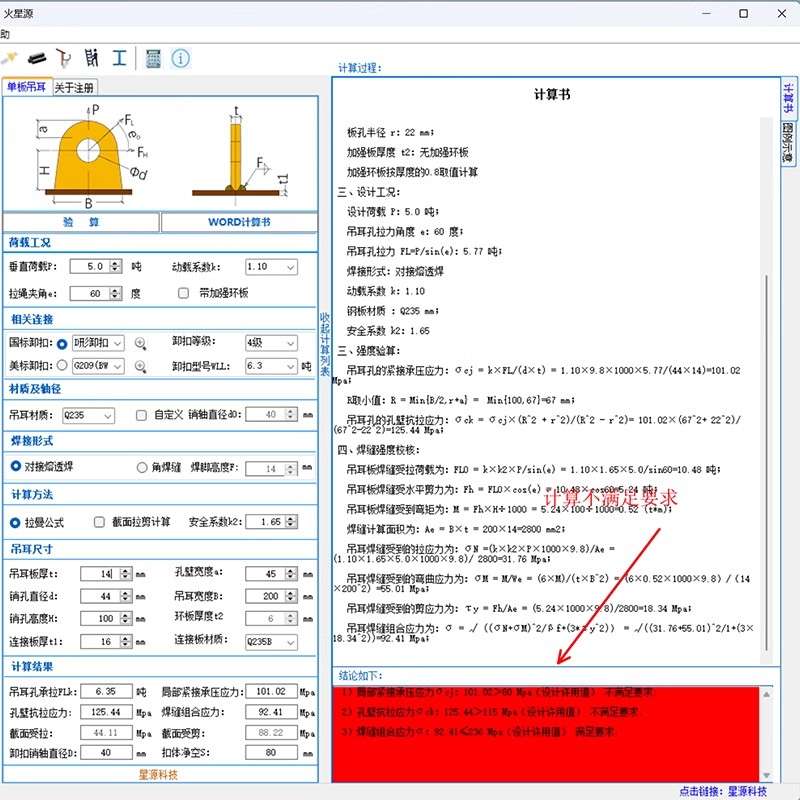This screenshot has height=800, width=800.
Task: Select the 图例示意 vertical side tab
Action: coord(788,144)
